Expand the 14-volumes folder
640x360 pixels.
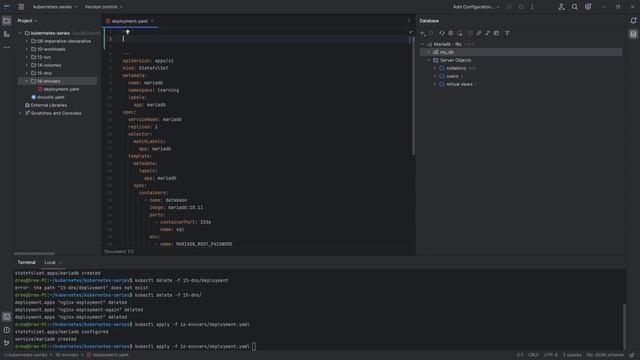(27, 65)
